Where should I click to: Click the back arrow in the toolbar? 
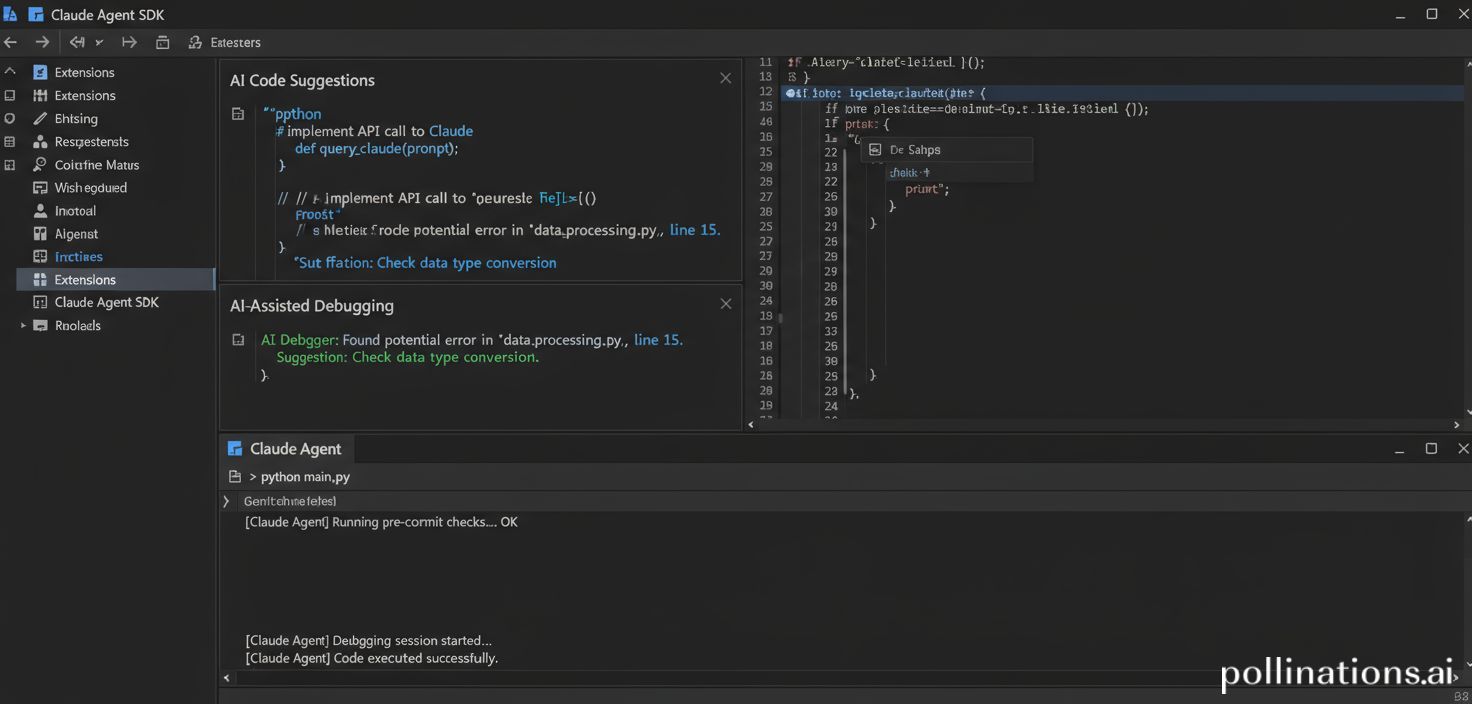tap(11, 42)
